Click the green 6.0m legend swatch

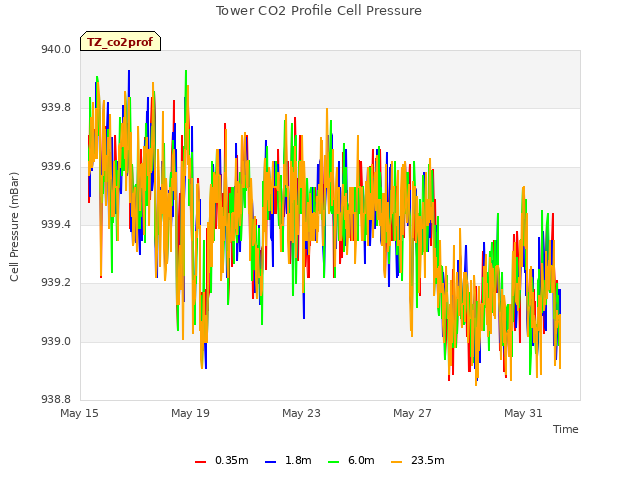[x=333, y=462]
